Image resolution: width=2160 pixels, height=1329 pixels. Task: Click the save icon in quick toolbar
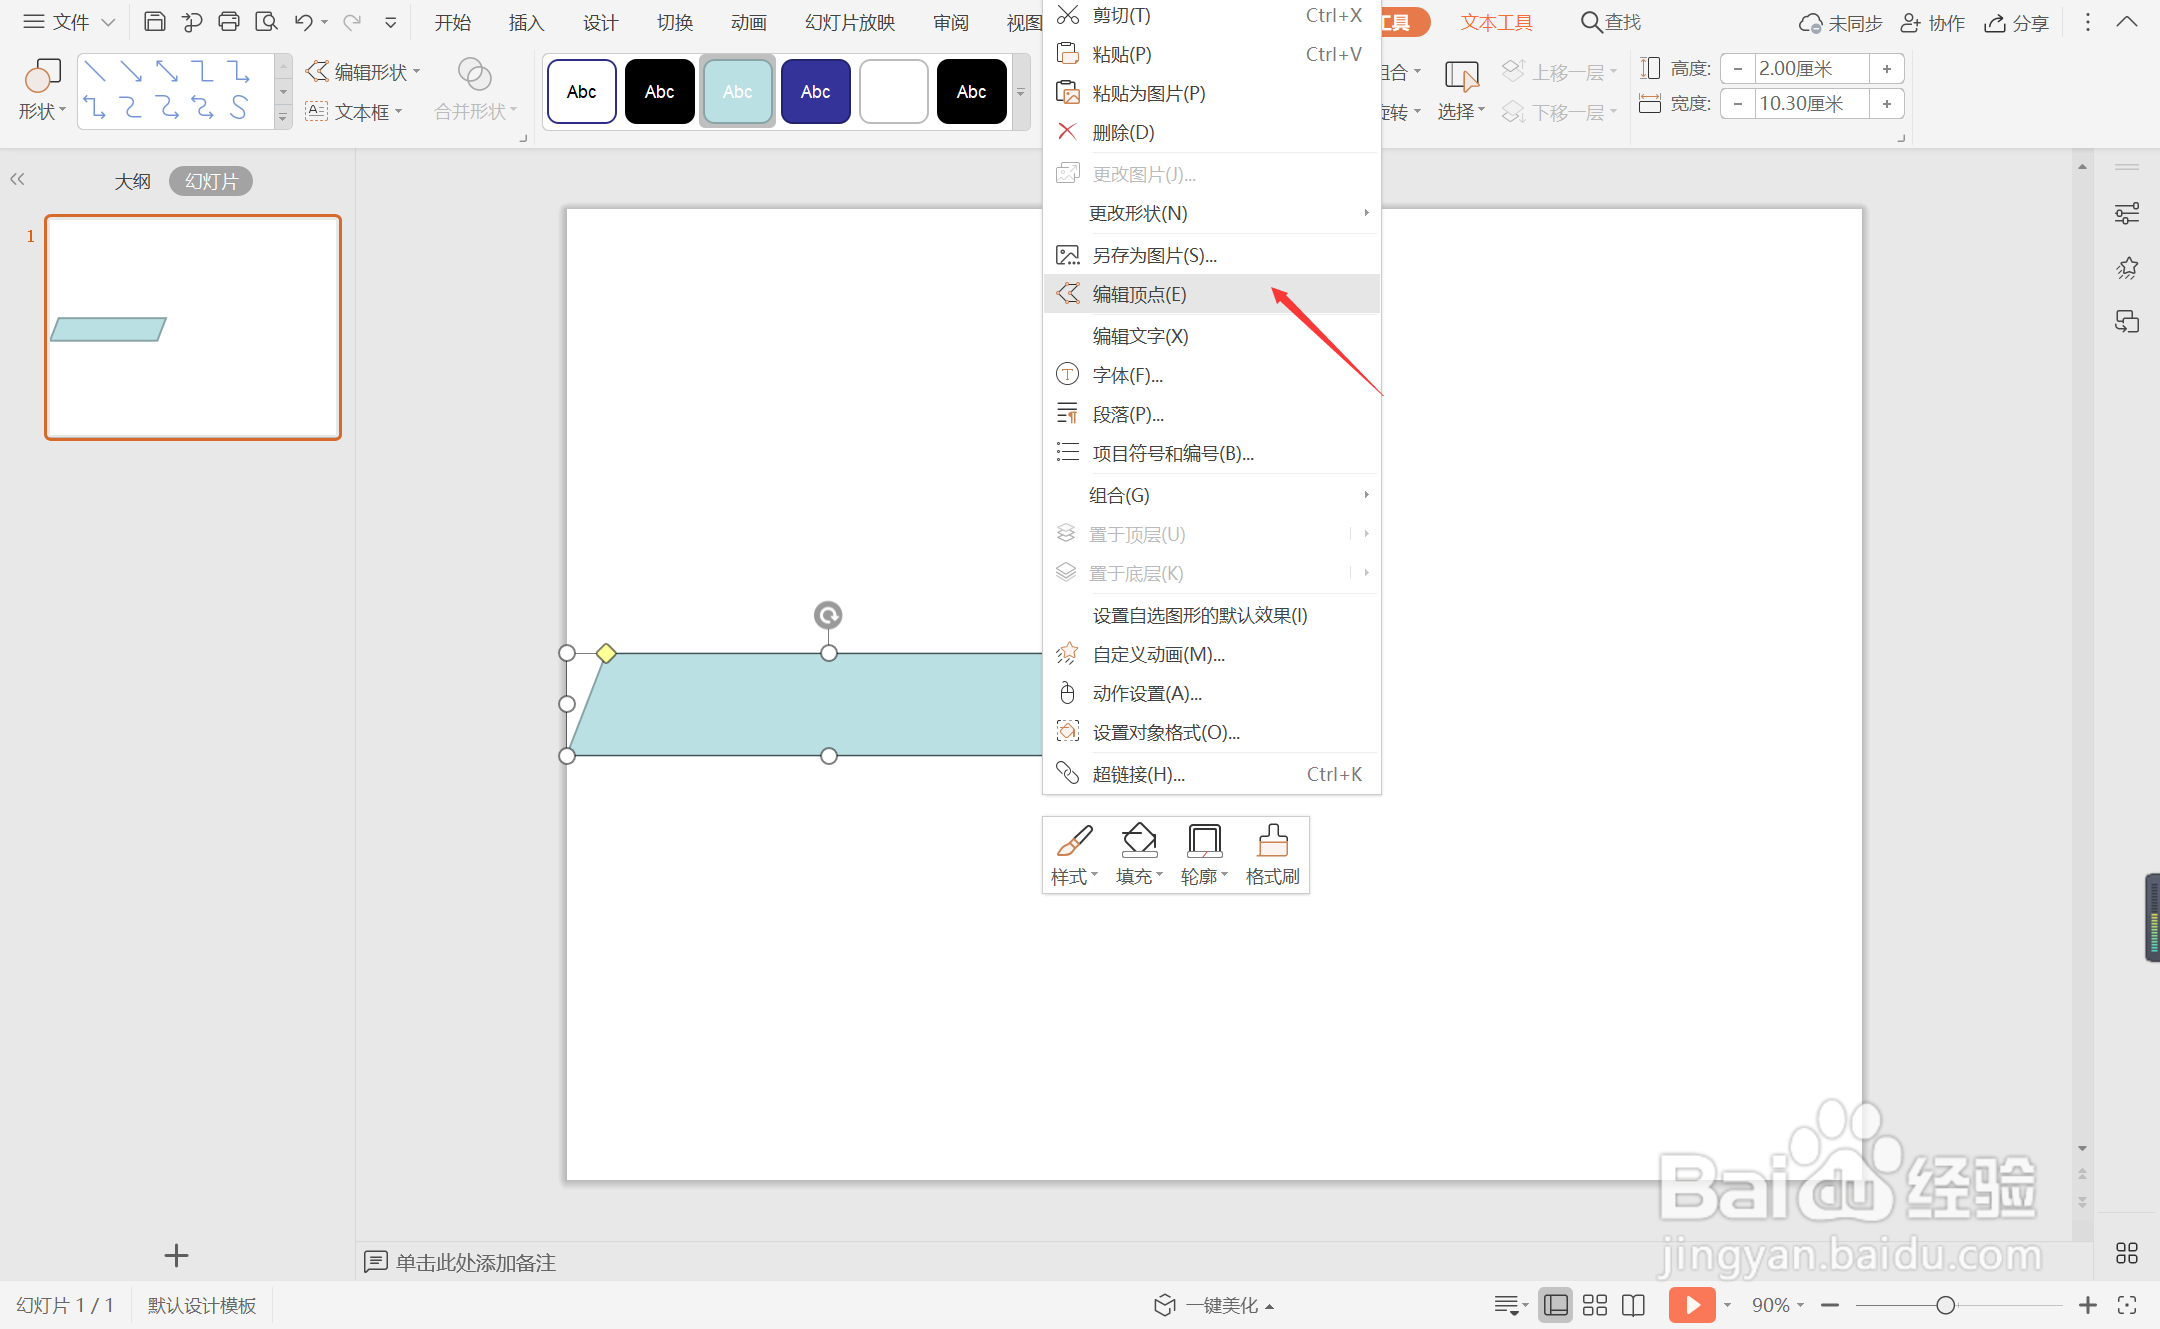pyautogui.click(x=154, y=21)
